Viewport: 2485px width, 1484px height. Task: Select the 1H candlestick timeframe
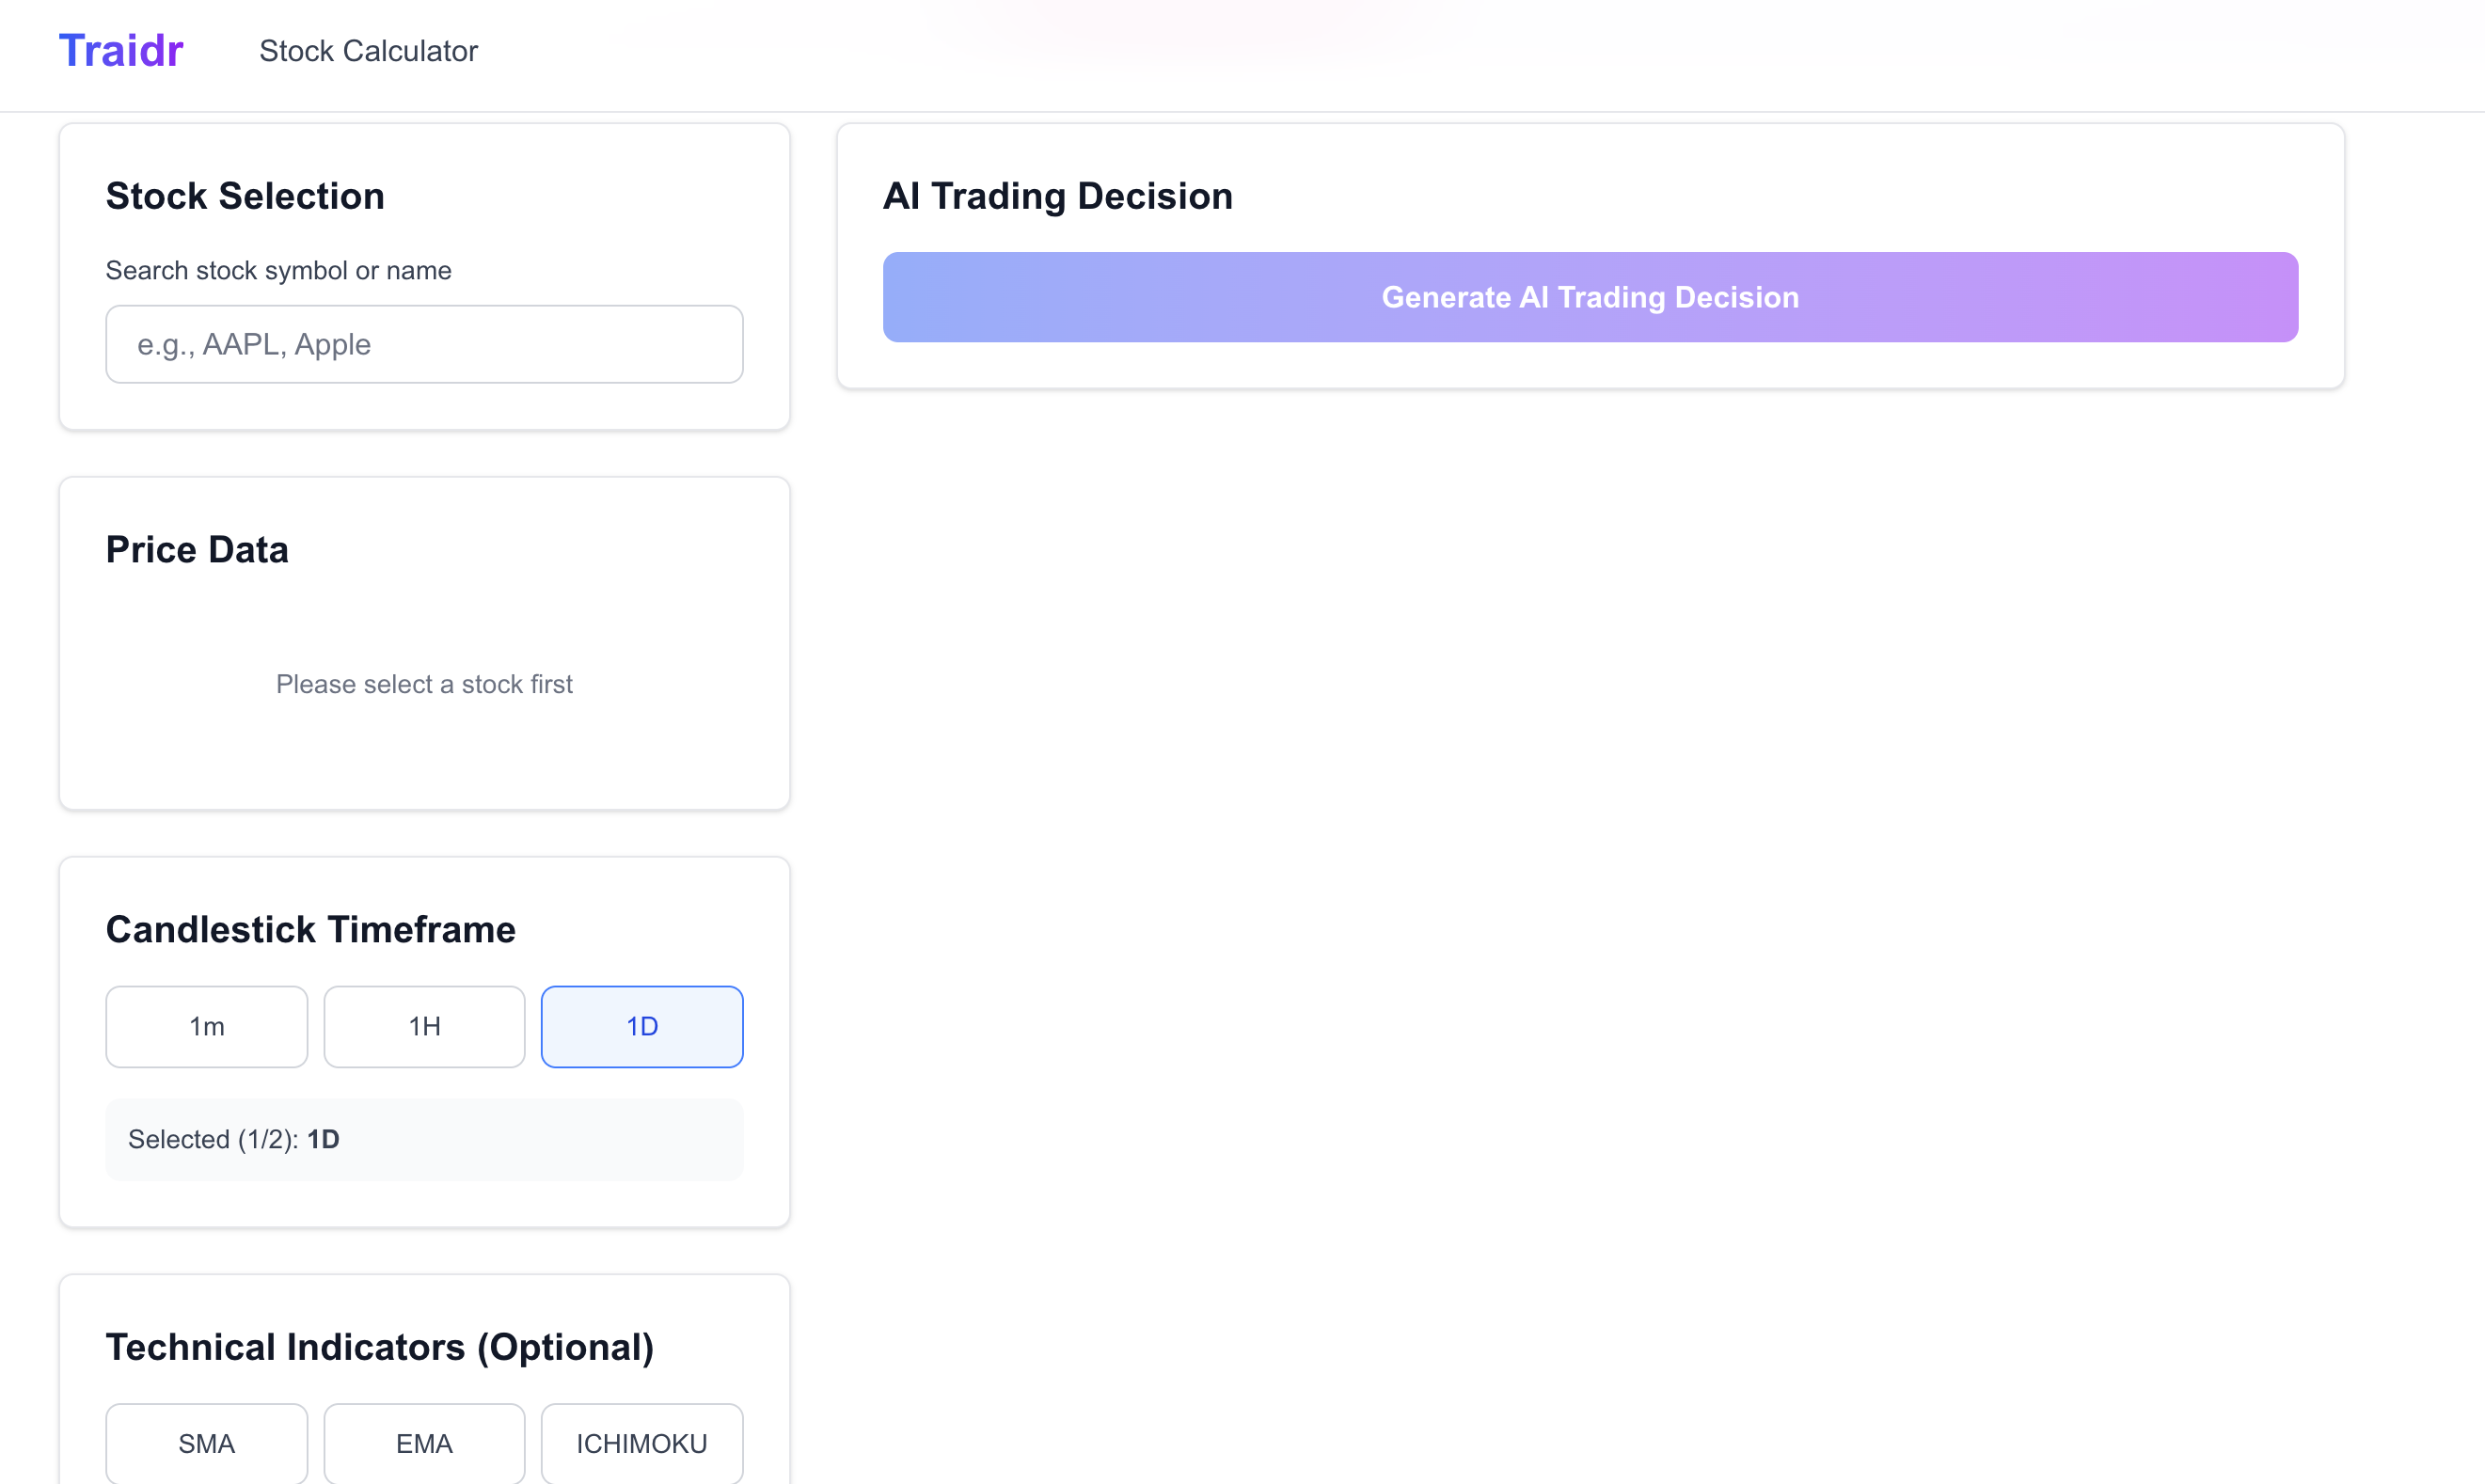click(424, 1026)
